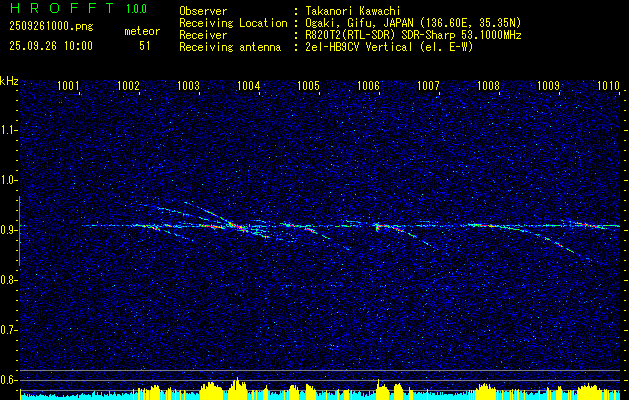This screenshot has height=400, width=629.
Task: Click the 1007 time axis label
Action: click(428, 85)
